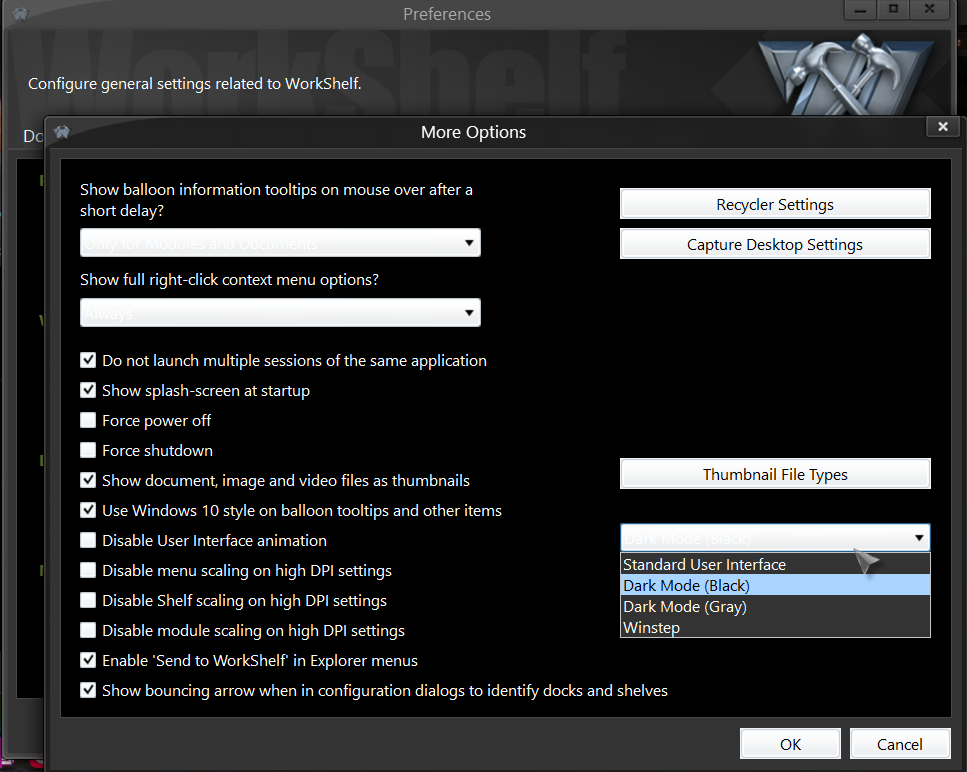Cancel the More Options dialog
This screenshot has width=967, height=772.
pos(899,744)
